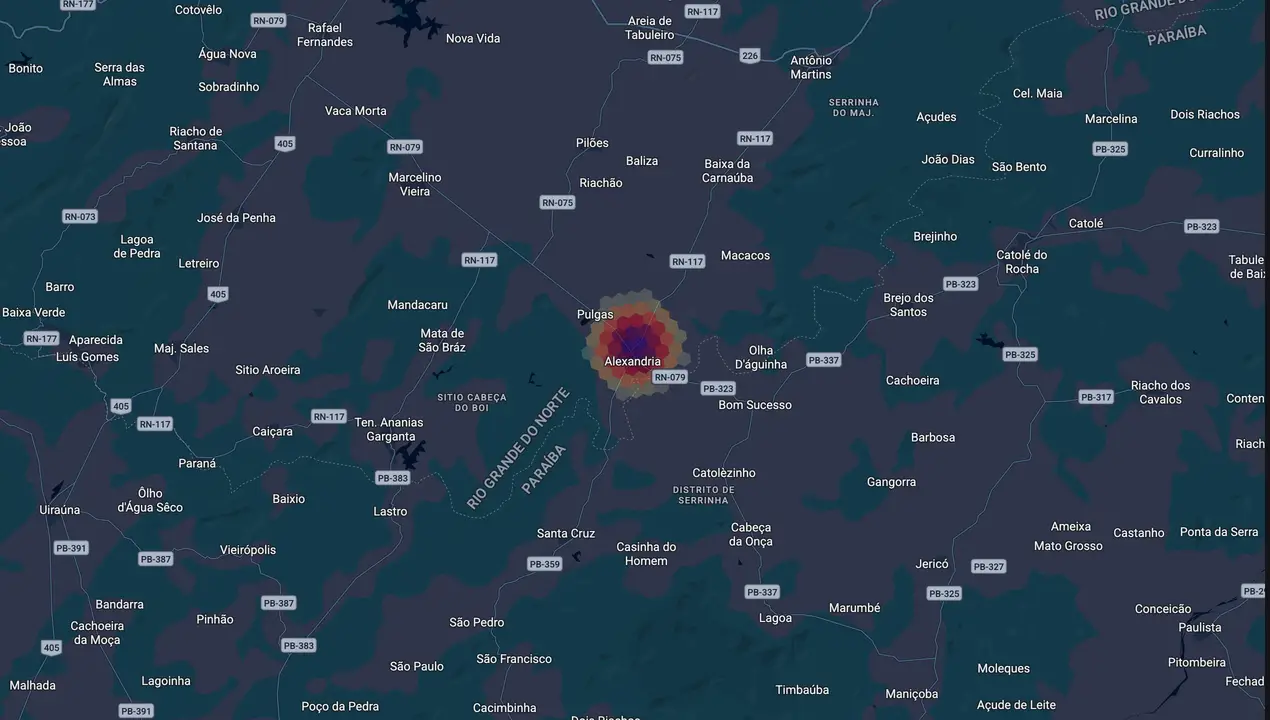Click the Serra das Almas label
Screen dimensions: 1270x720
120,75
